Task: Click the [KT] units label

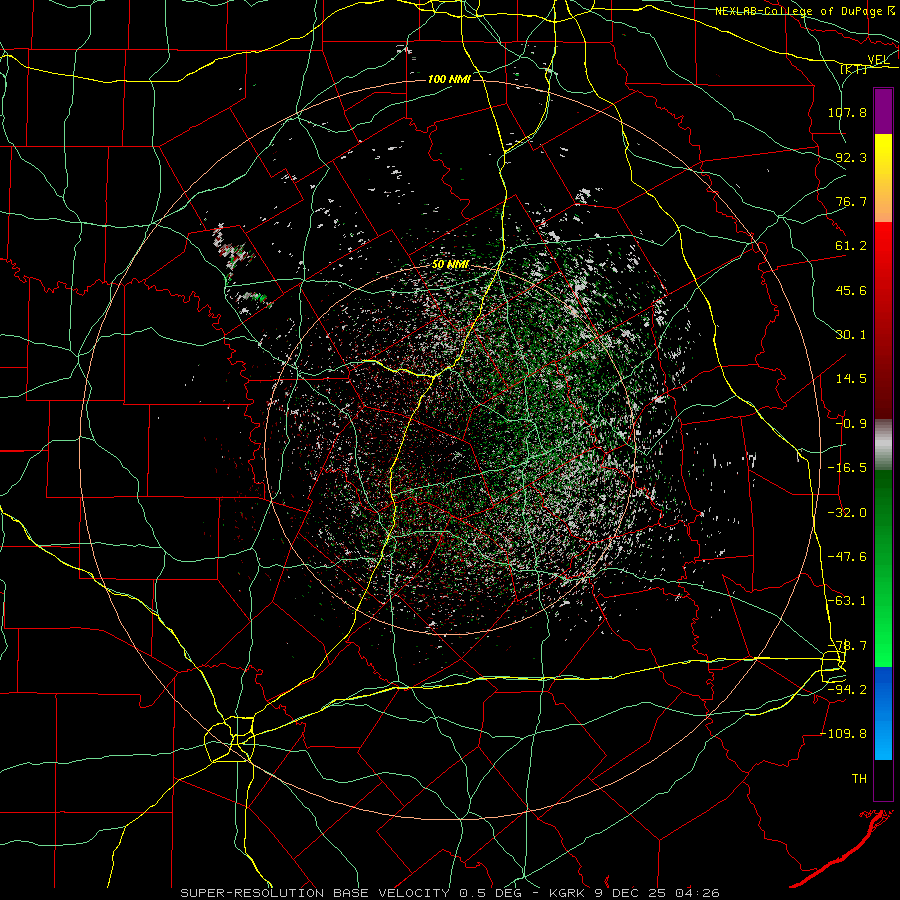Action: [854, 69]
